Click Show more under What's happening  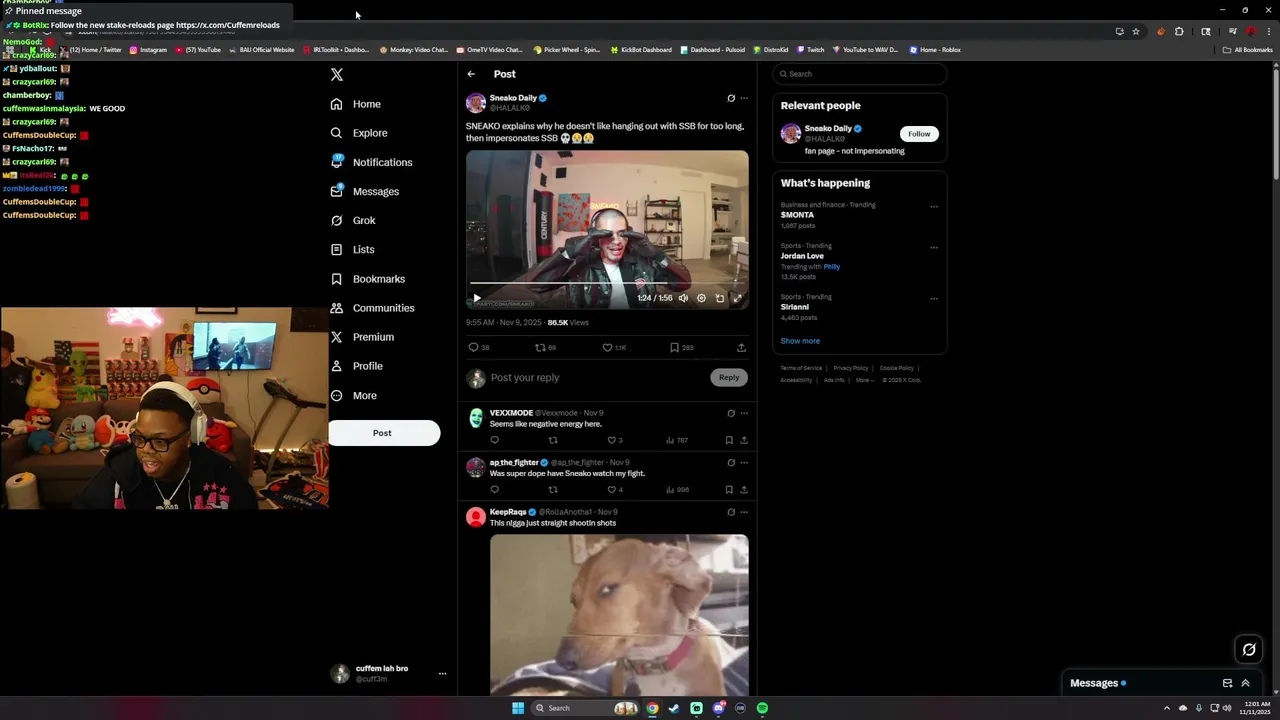(x=800, y=341)
